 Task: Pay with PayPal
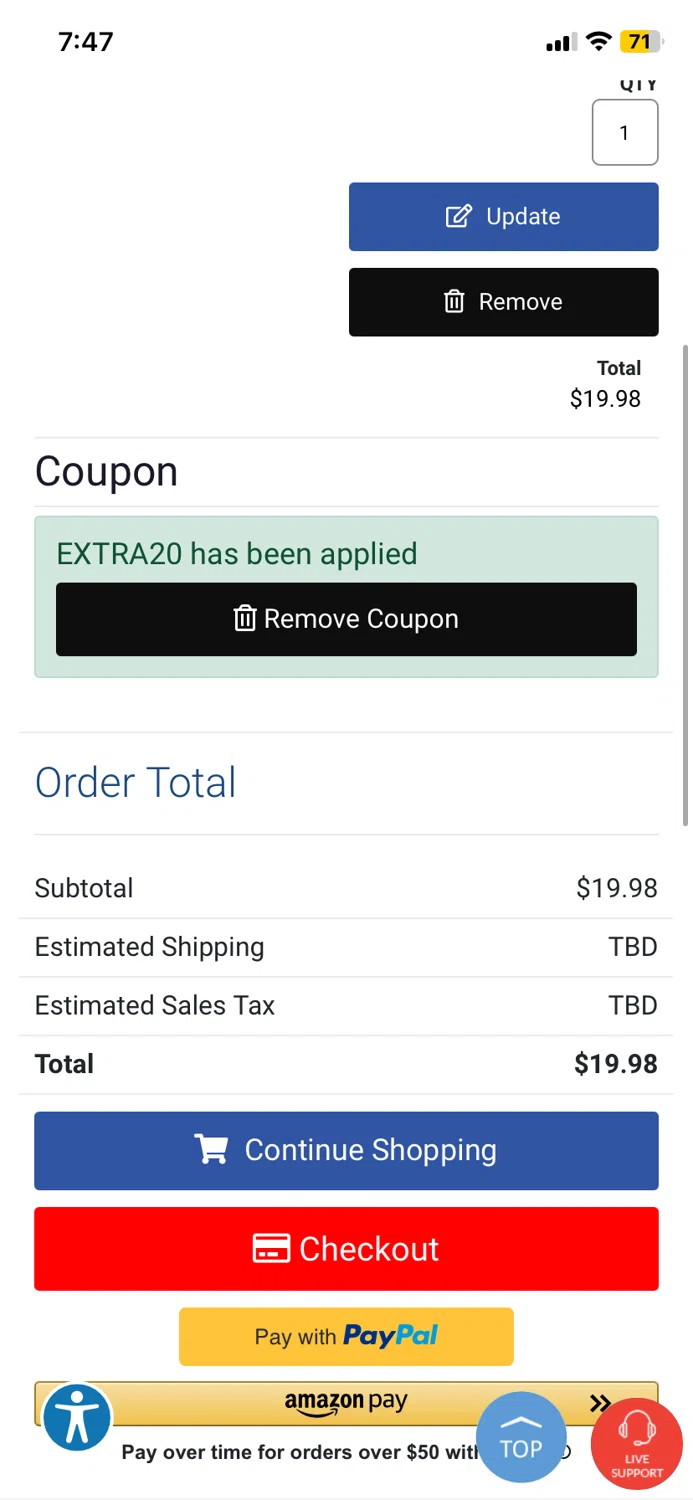(x=346, y=1336)
